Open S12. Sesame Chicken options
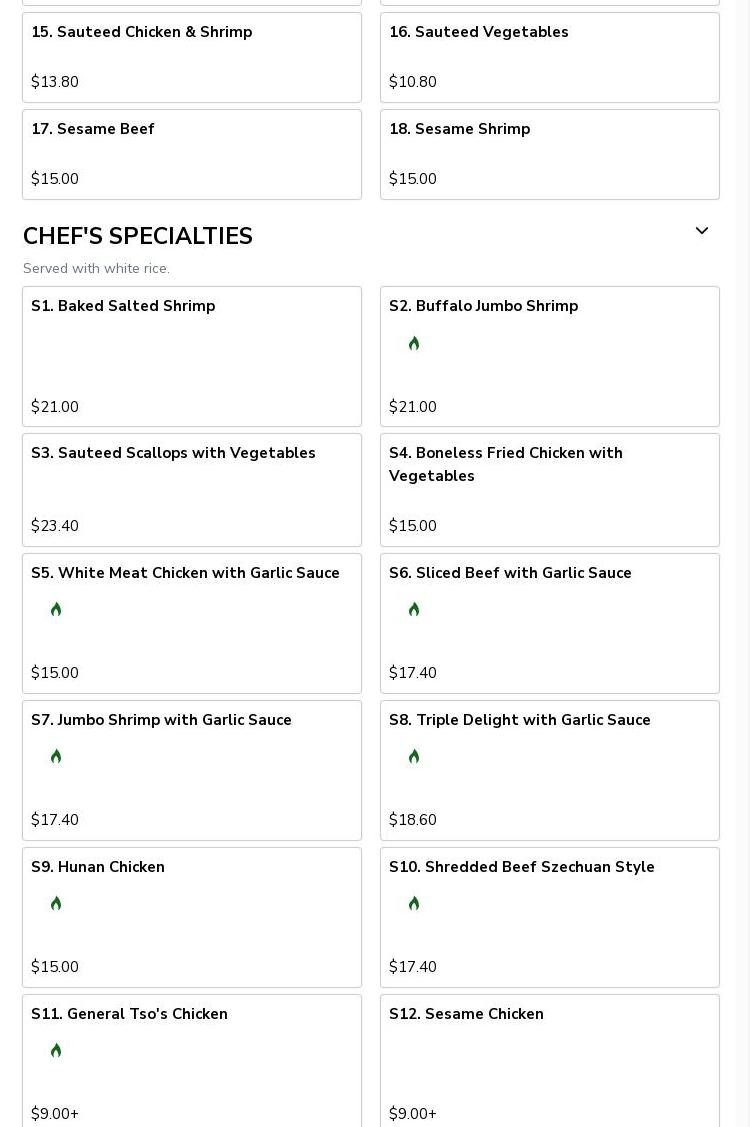The height and width of the screenshot is (1127, 750). (550, 1061)
